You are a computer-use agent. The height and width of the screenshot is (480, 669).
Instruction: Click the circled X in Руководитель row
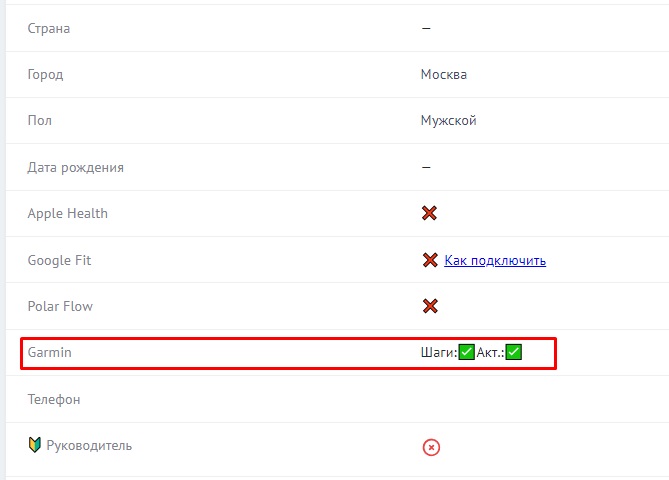[x=431, y=447]
